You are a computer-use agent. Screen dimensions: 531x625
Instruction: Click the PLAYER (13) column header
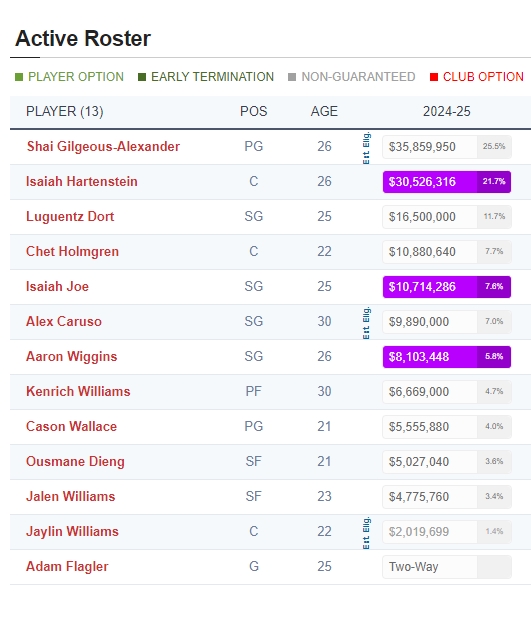click(x=65, y=112)
